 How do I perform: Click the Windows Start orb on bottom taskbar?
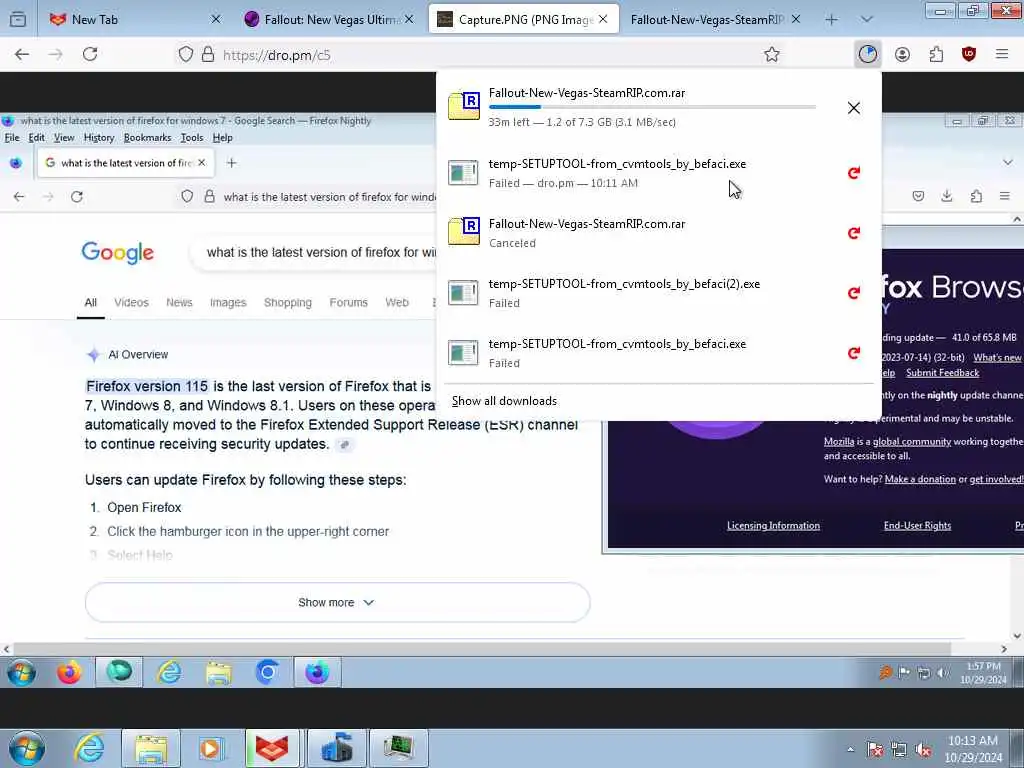tap(27, 748)
